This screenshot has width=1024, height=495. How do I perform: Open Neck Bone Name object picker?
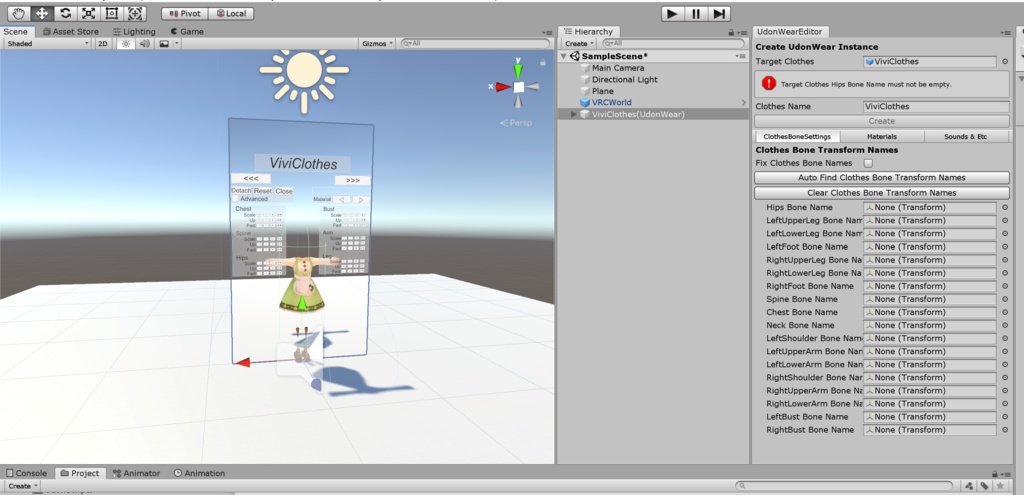pyautogui.click(x=1005, y=325)
